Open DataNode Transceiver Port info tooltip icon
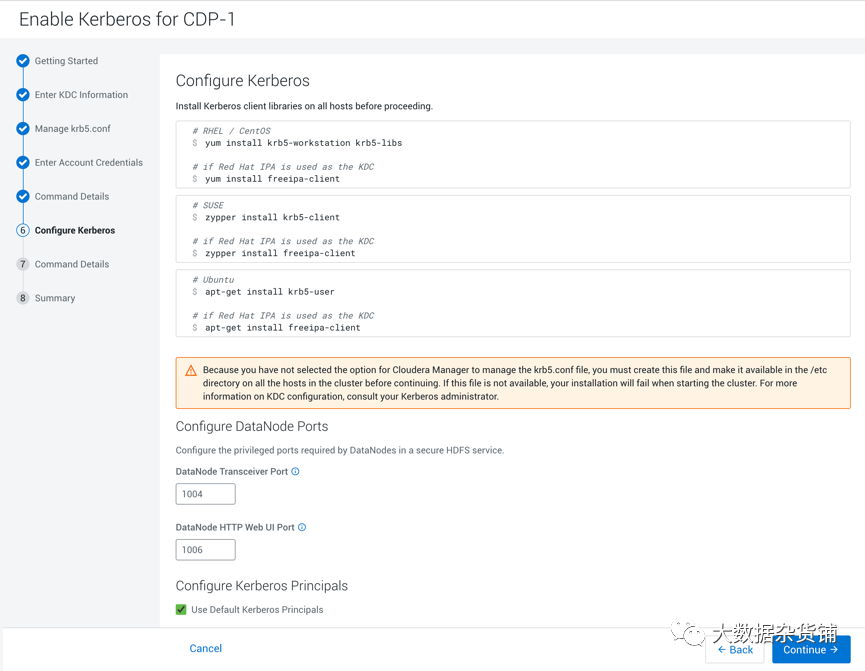The image size is (865, 671). pyautogui.click(x=295, y=472)
